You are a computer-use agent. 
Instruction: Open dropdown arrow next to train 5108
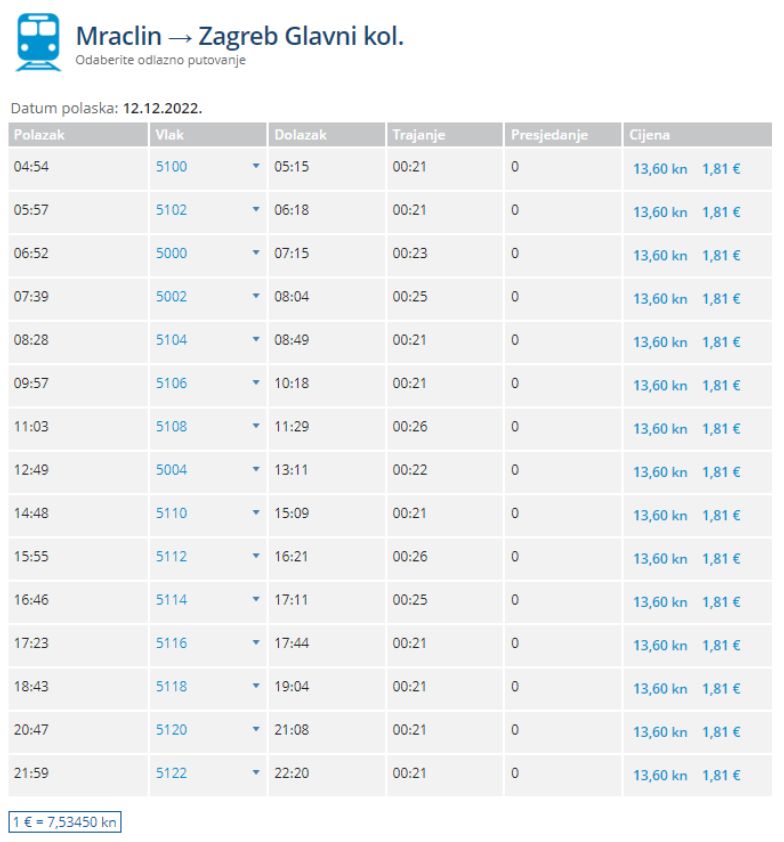coord(256,426)
